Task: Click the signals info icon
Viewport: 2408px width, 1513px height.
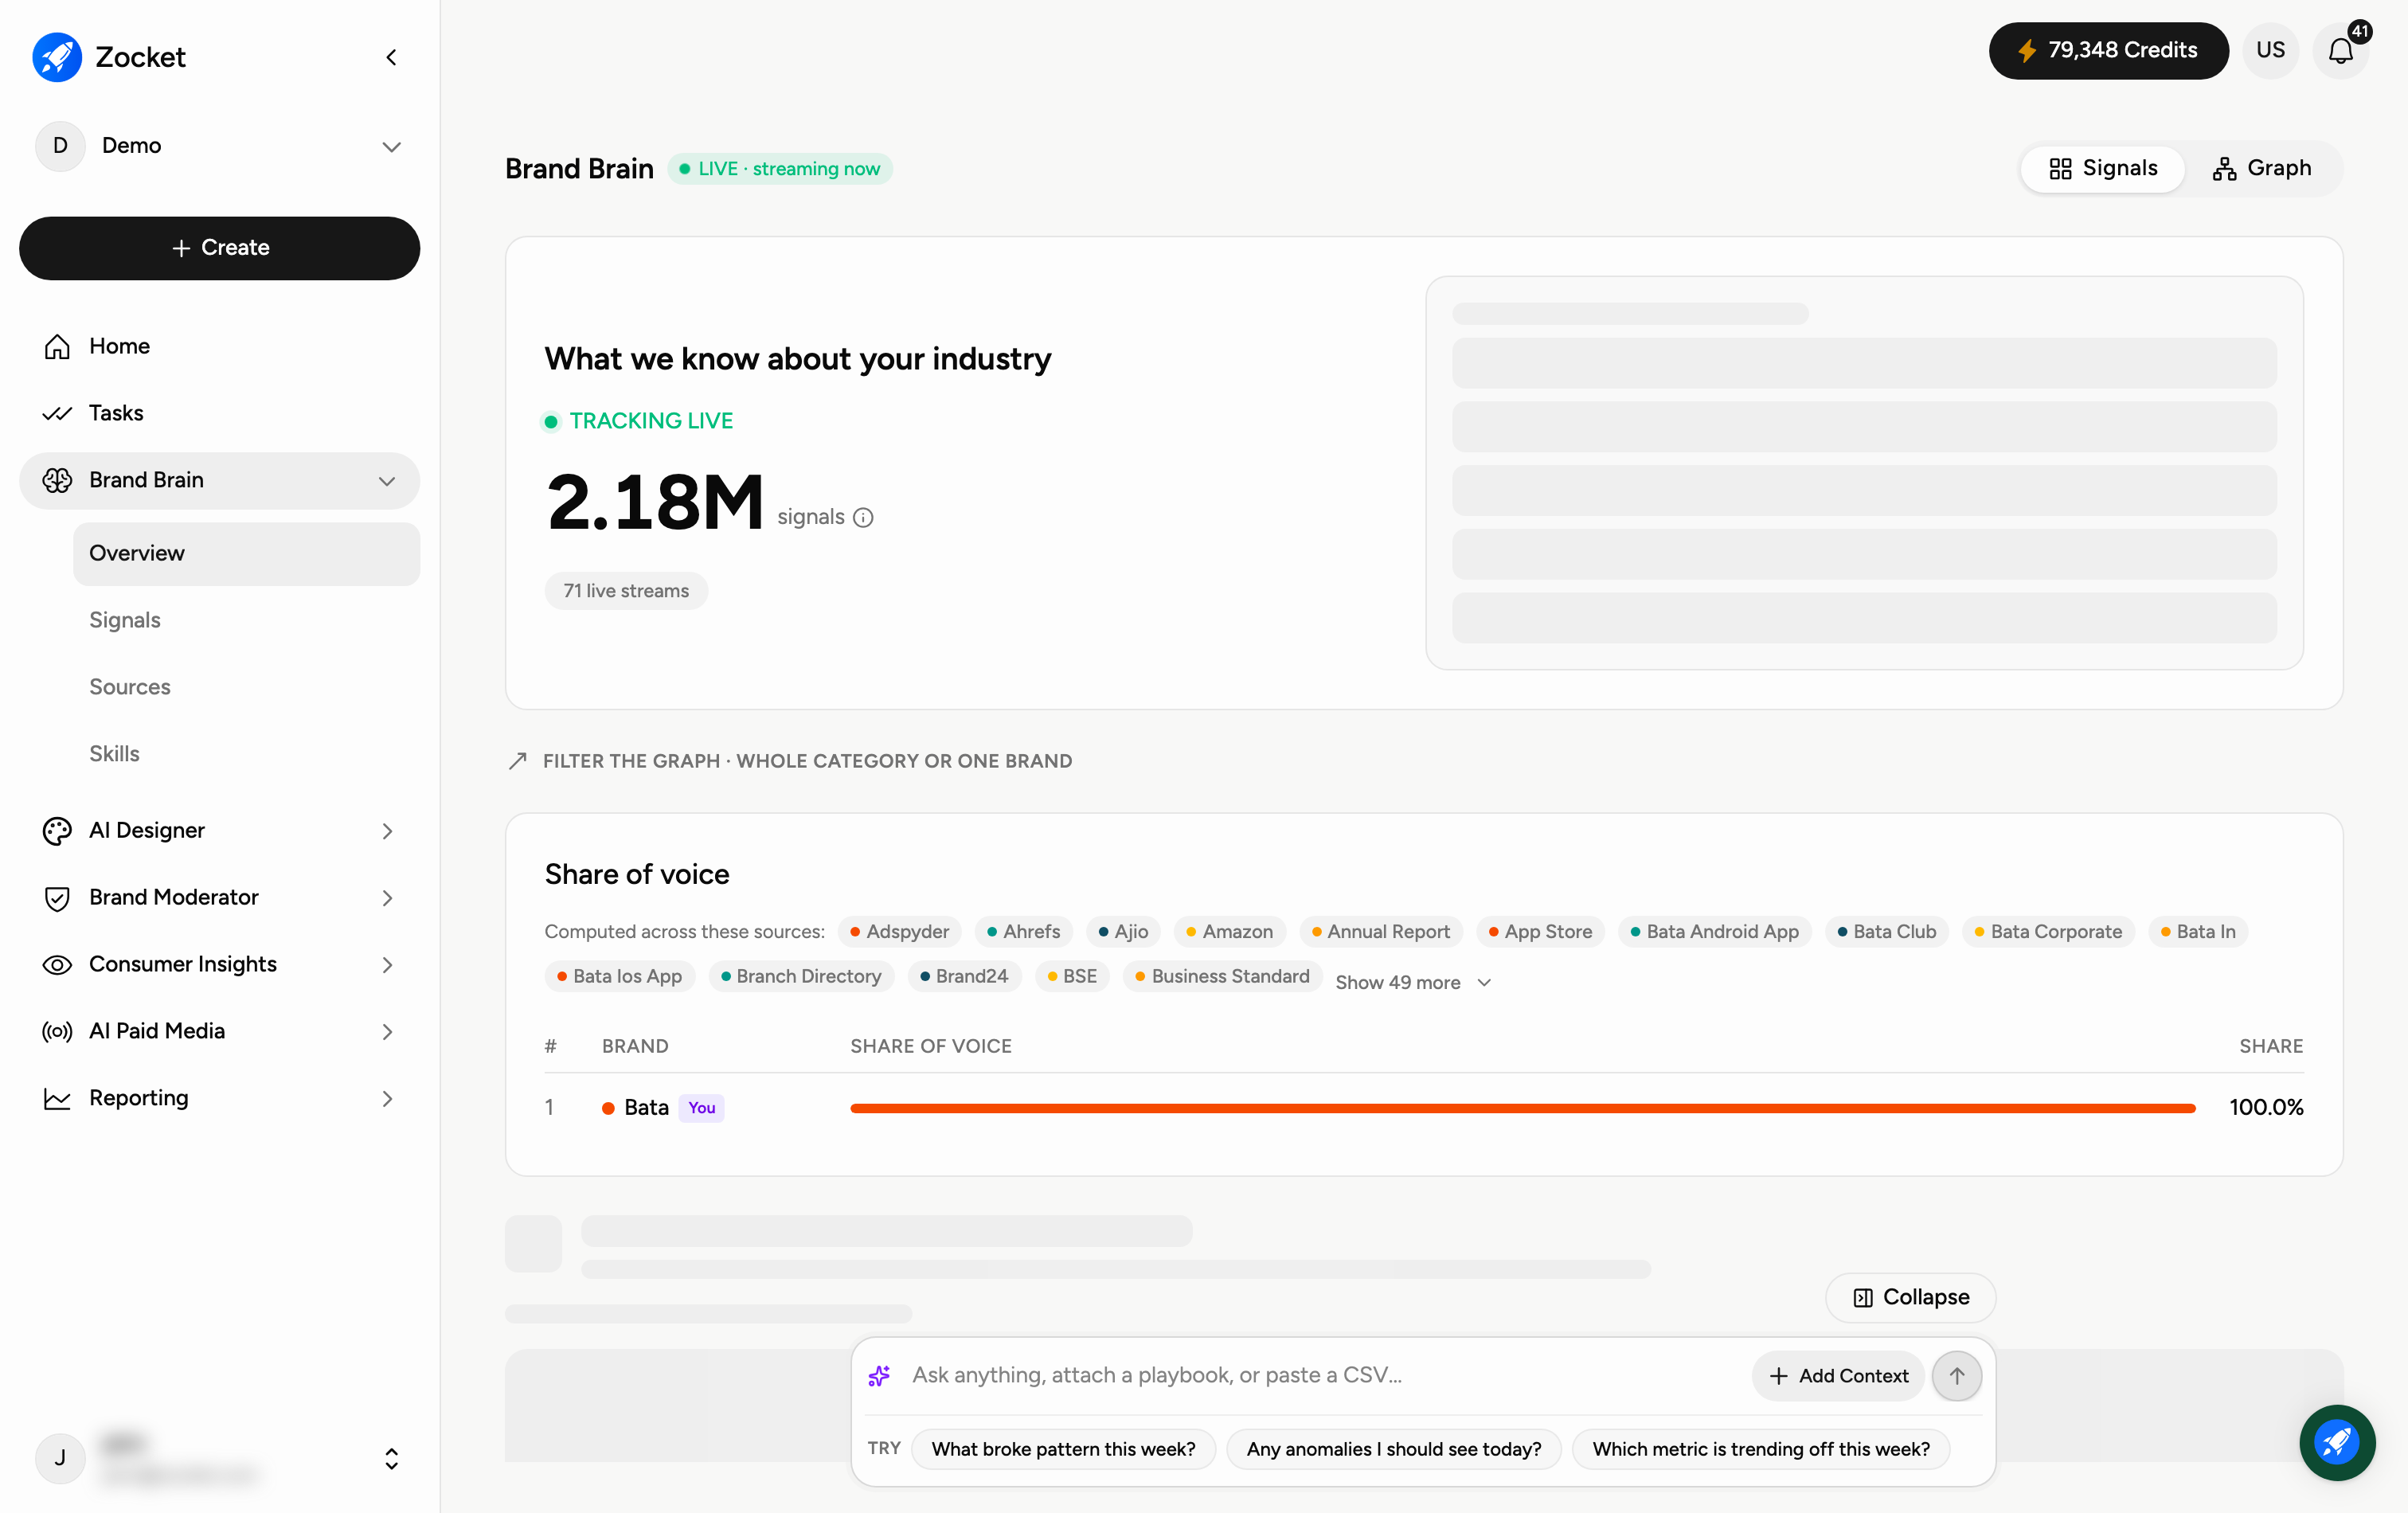Action: pos(863,518)
